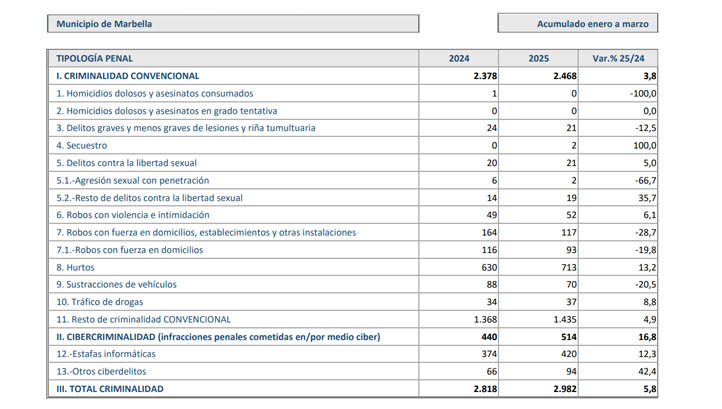Click the 2.818 total value
Screen dimensions: 722x409
(x=485, y=389)
